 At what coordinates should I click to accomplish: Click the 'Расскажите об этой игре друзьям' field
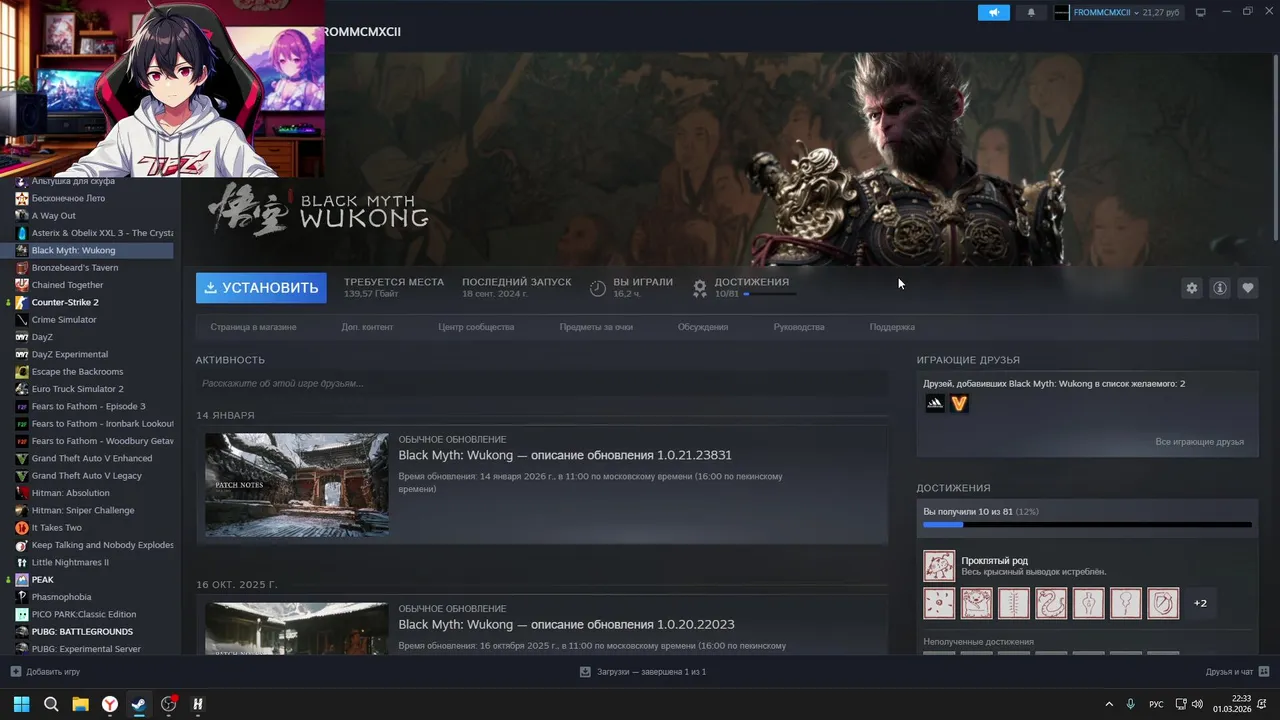coord(541,383)
